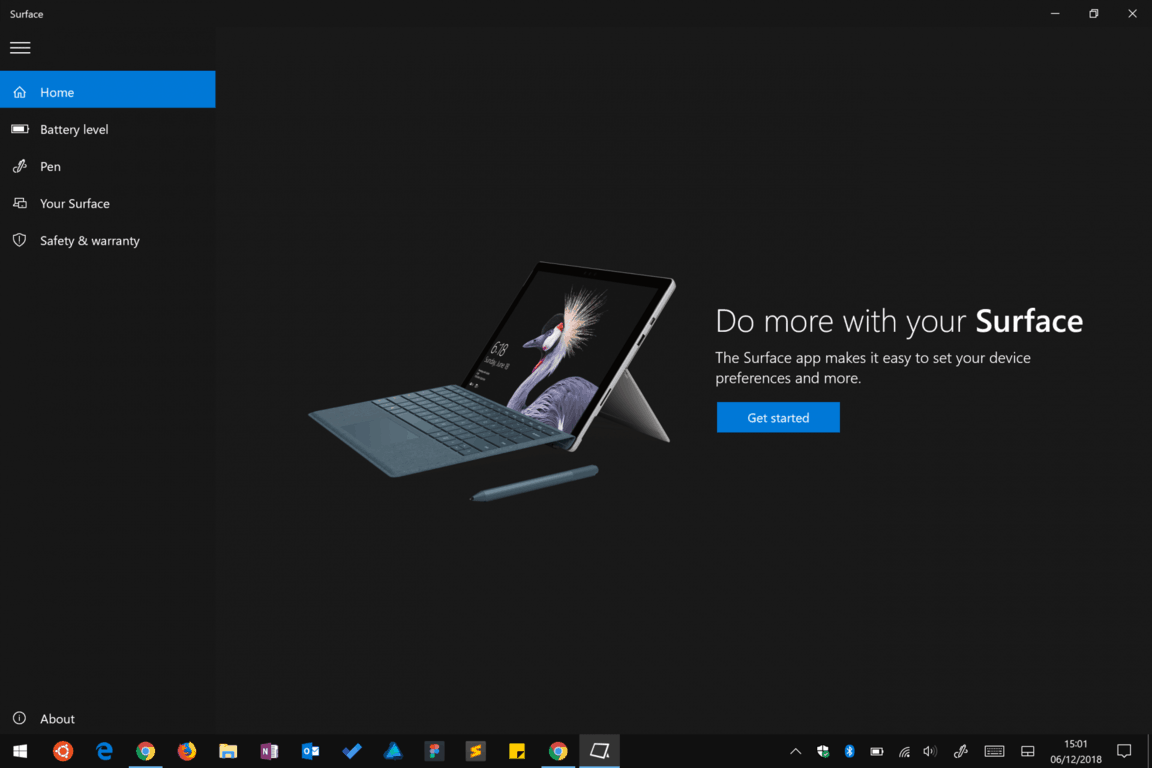Launch Ubuntu from the taskbar
Image resolution: width=1152 pixels, height=768 pixels.
pyautogui.click(x=63, y=751)
